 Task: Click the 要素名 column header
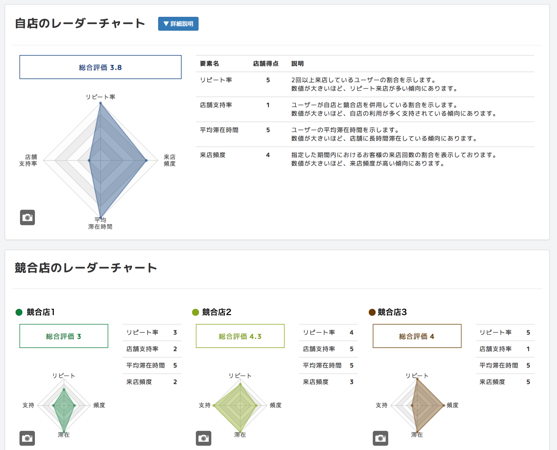tap(209, 64)
